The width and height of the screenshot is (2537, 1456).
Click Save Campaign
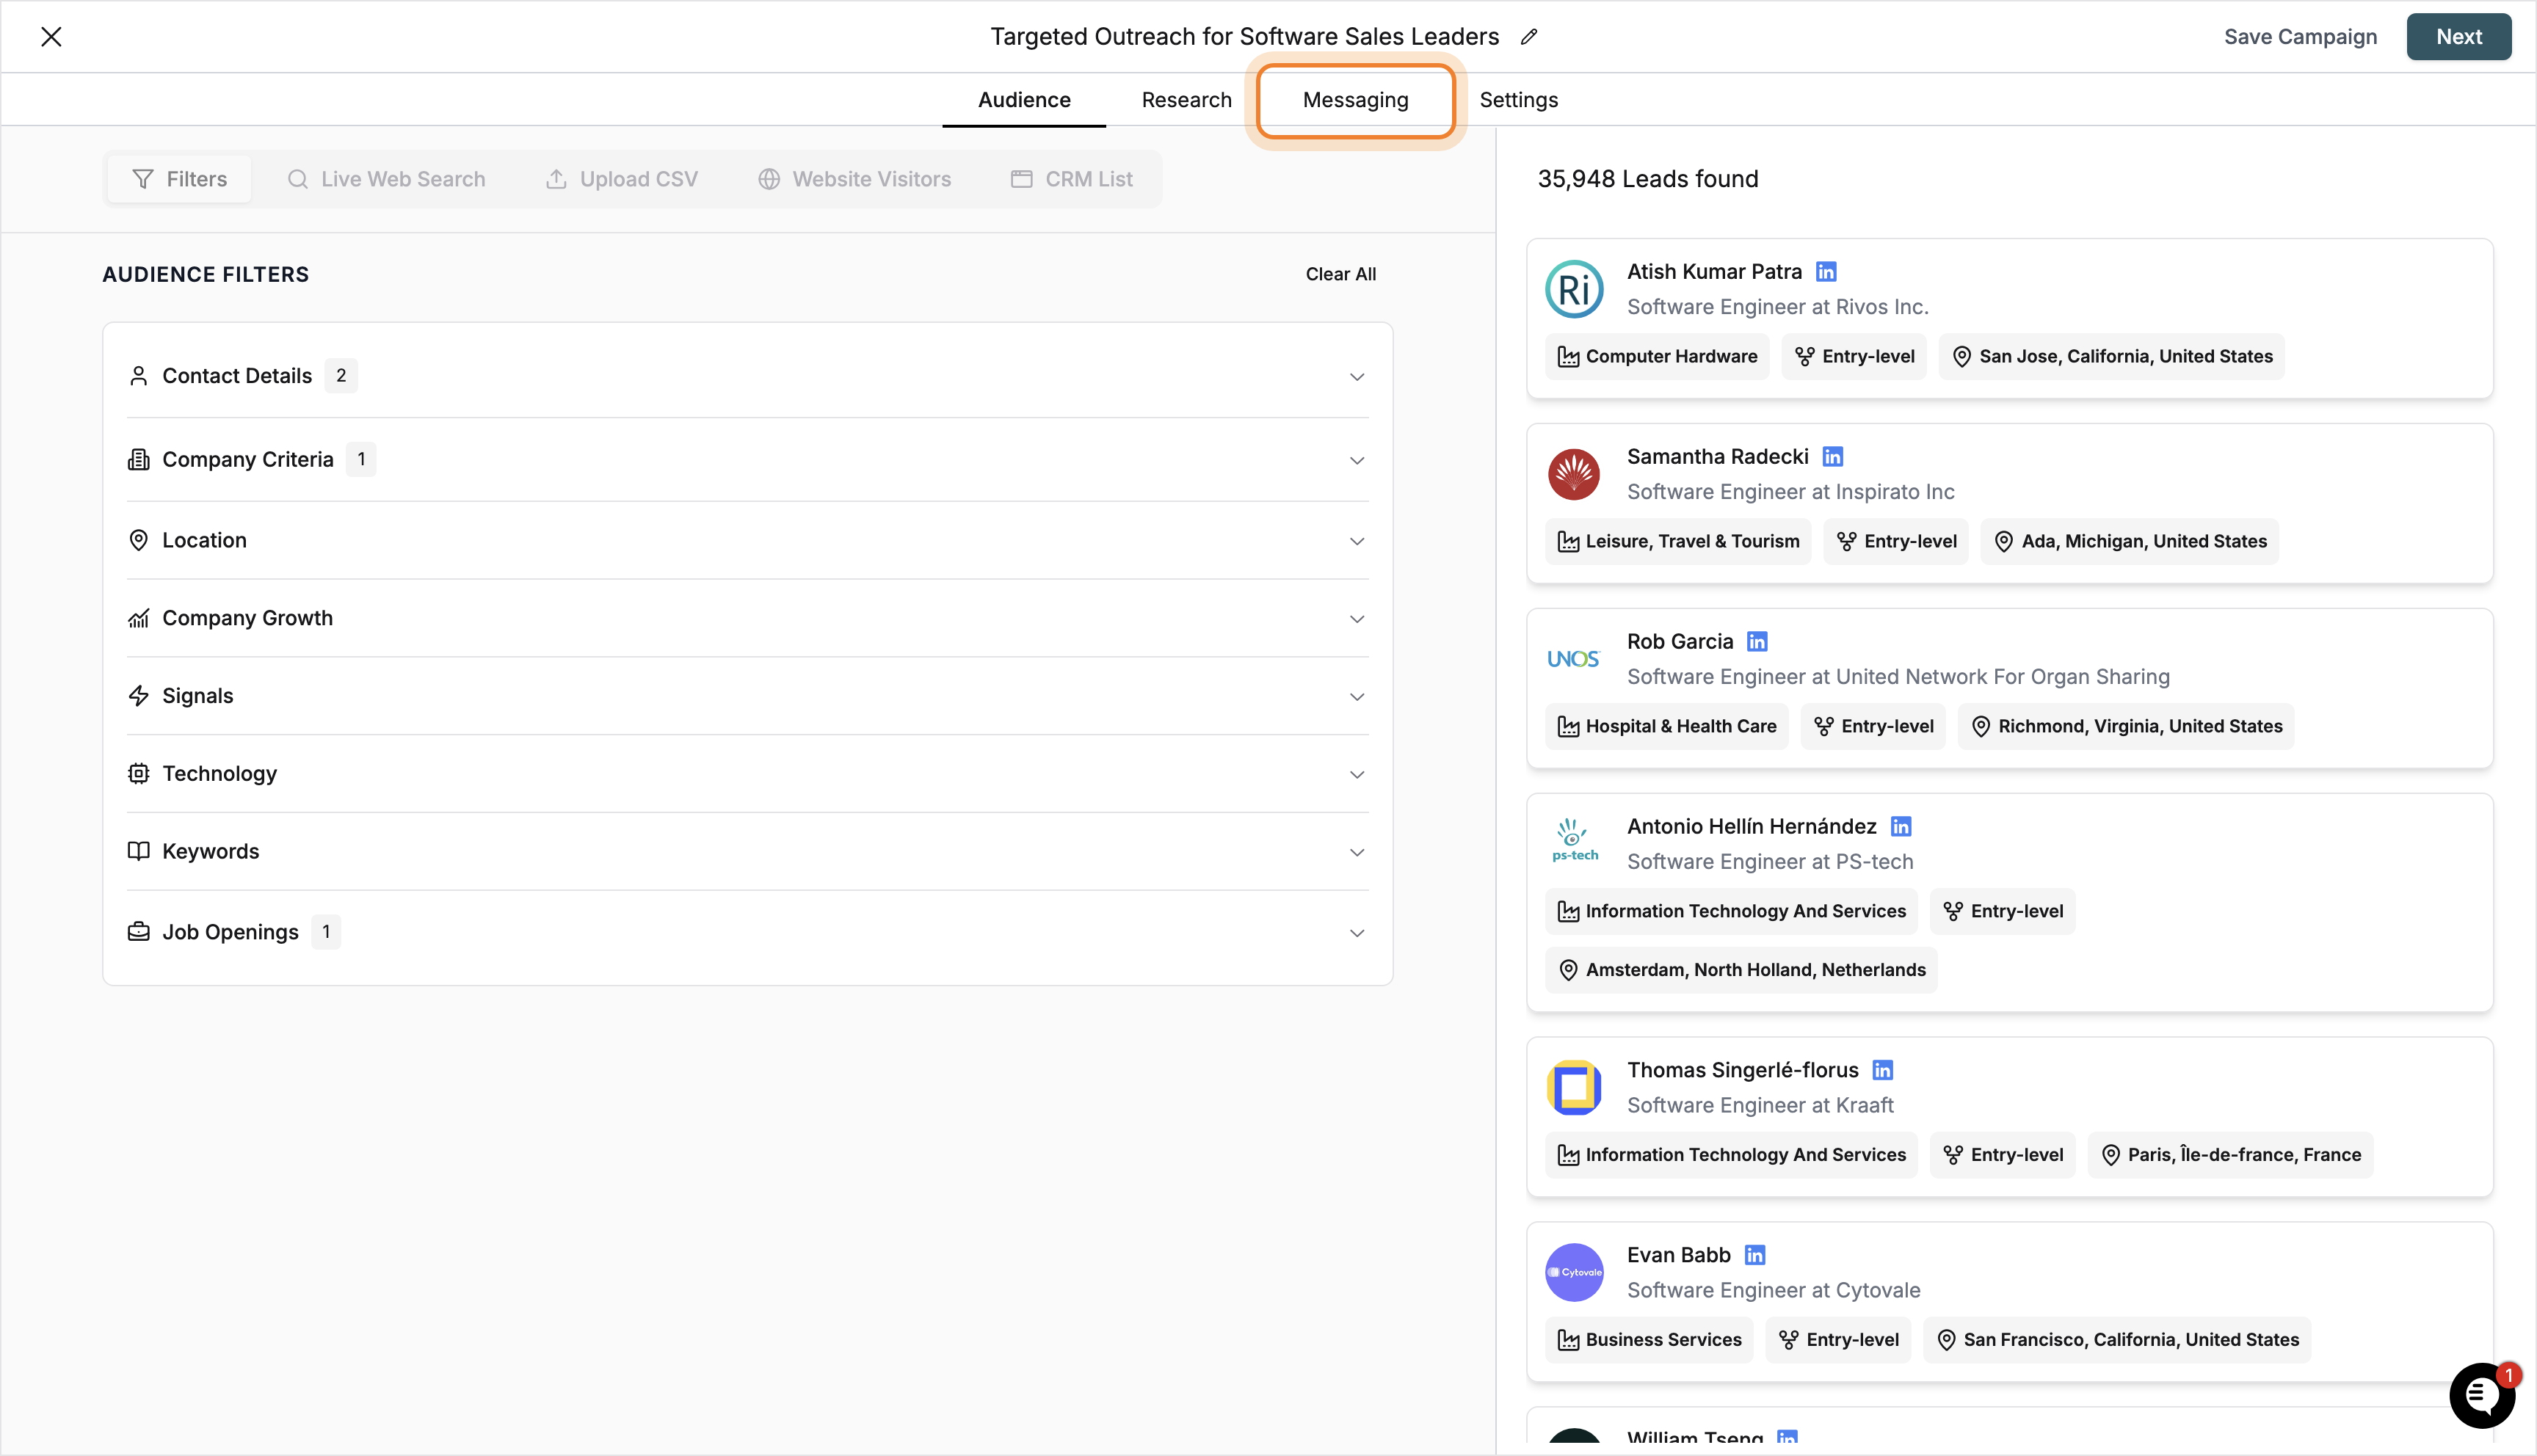pyautogui.click(x=2300, y=36)
